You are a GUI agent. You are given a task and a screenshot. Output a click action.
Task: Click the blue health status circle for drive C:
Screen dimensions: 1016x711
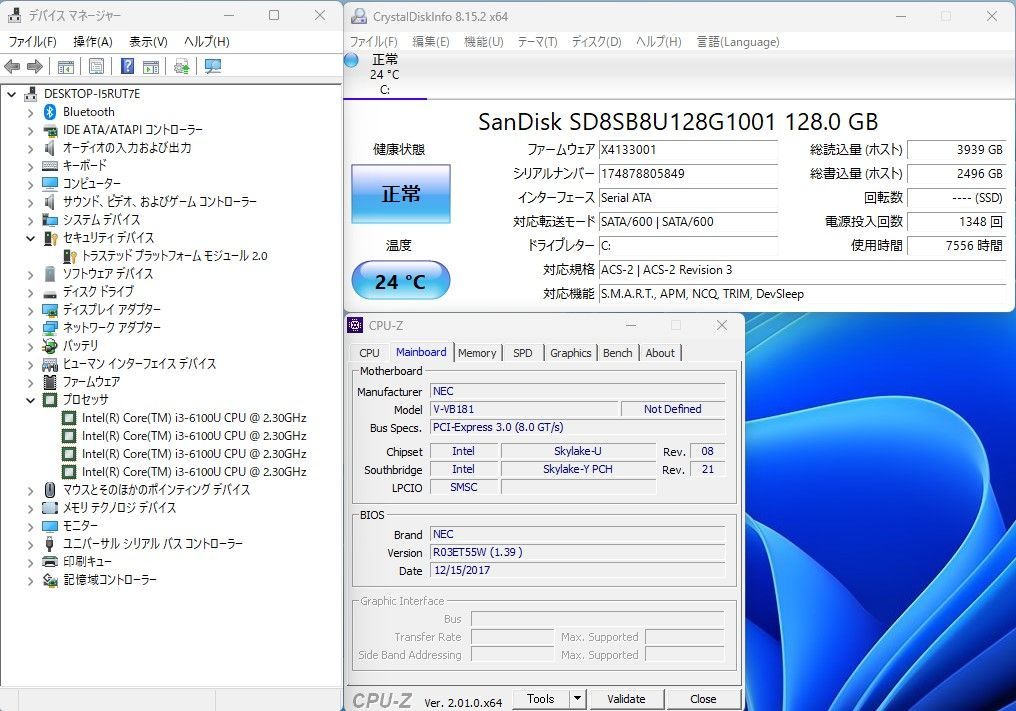(x=351, y=60)
